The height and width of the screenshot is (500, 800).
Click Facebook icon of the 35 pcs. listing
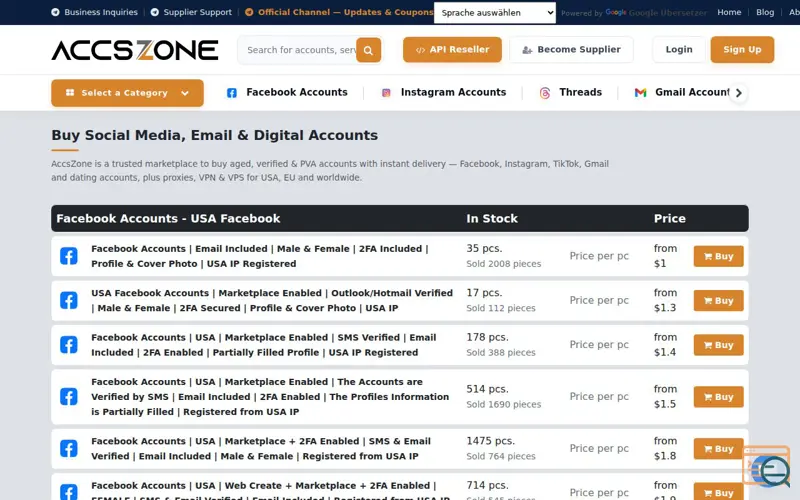[69, 256]
